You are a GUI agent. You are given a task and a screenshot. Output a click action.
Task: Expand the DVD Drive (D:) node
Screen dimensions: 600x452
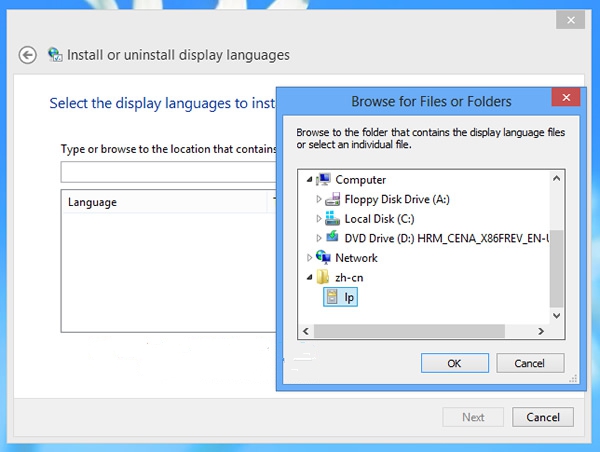click(319, 238)
